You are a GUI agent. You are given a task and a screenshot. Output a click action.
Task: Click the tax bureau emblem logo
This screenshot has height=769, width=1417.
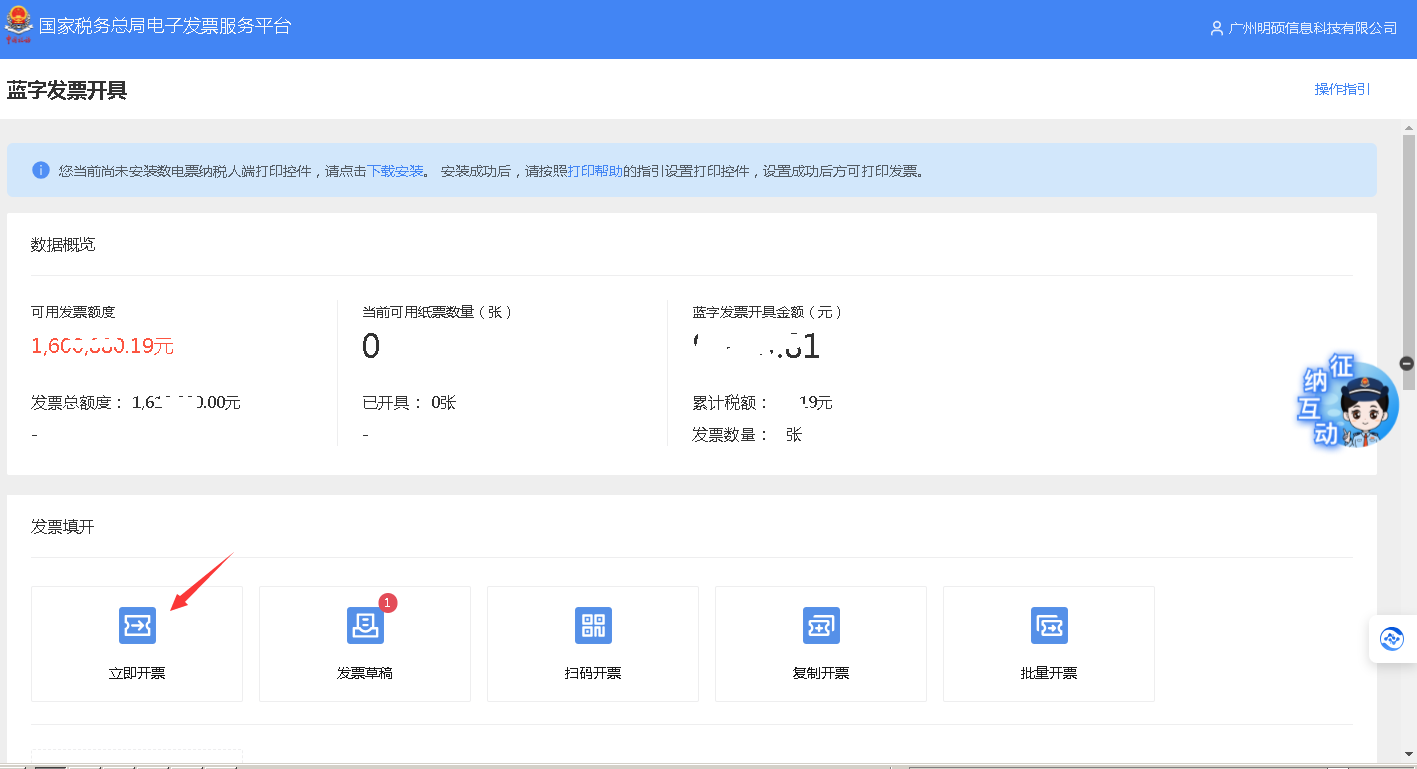19,25
